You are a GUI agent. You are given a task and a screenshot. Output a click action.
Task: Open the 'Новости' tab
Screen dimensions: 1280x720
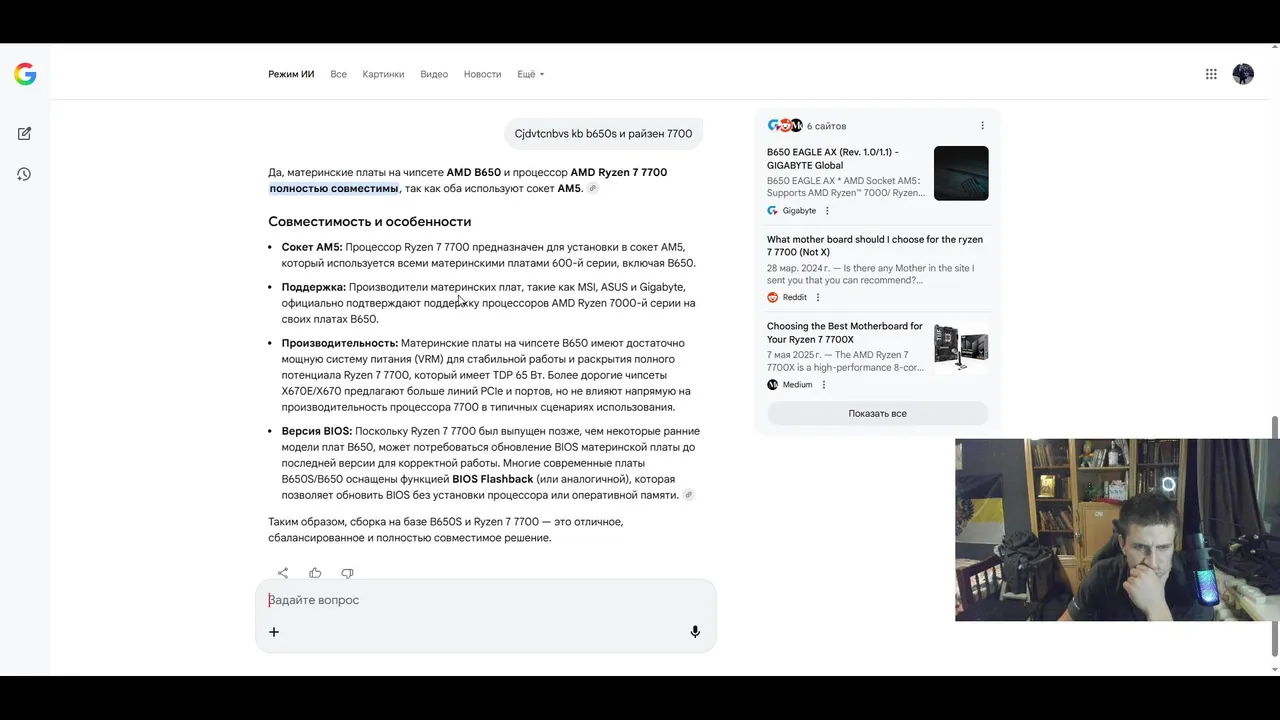coord(483,74)
